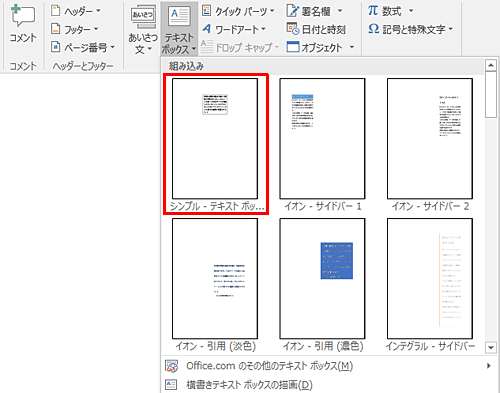The image size is (500, 393).
Task: Click the Office.com text box globe icon
Action: 172,366
